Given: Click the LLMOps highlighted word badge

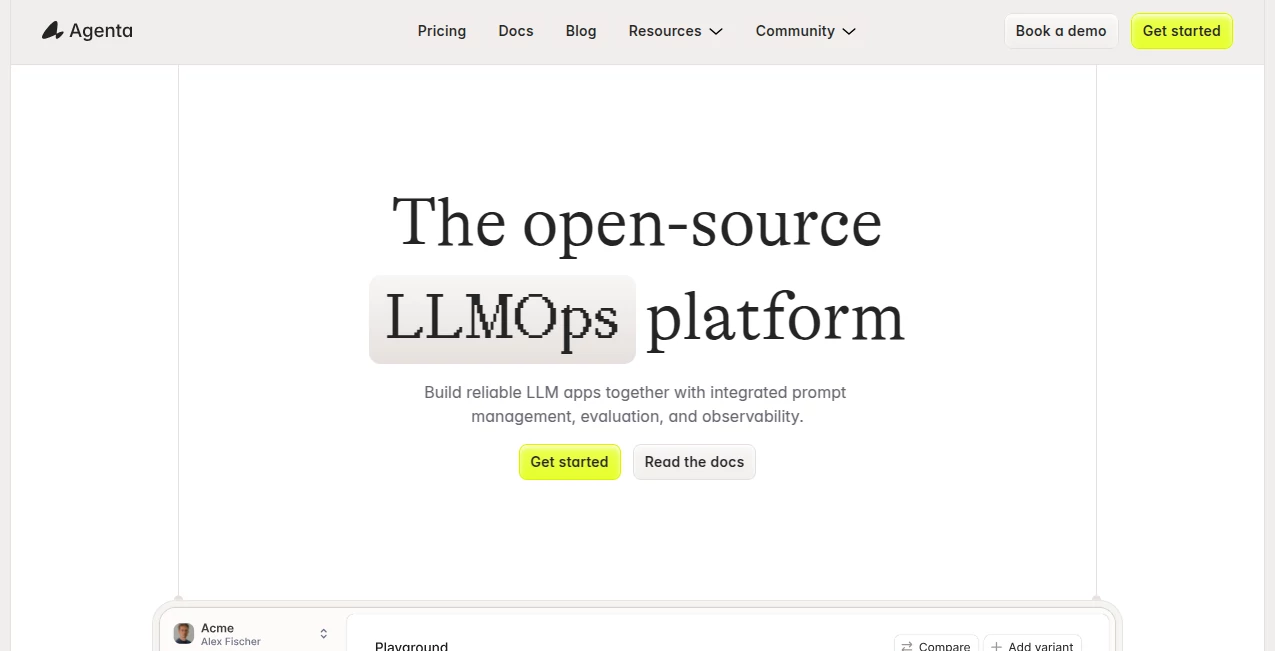Looking at the screenshot, I should (502, 319).
